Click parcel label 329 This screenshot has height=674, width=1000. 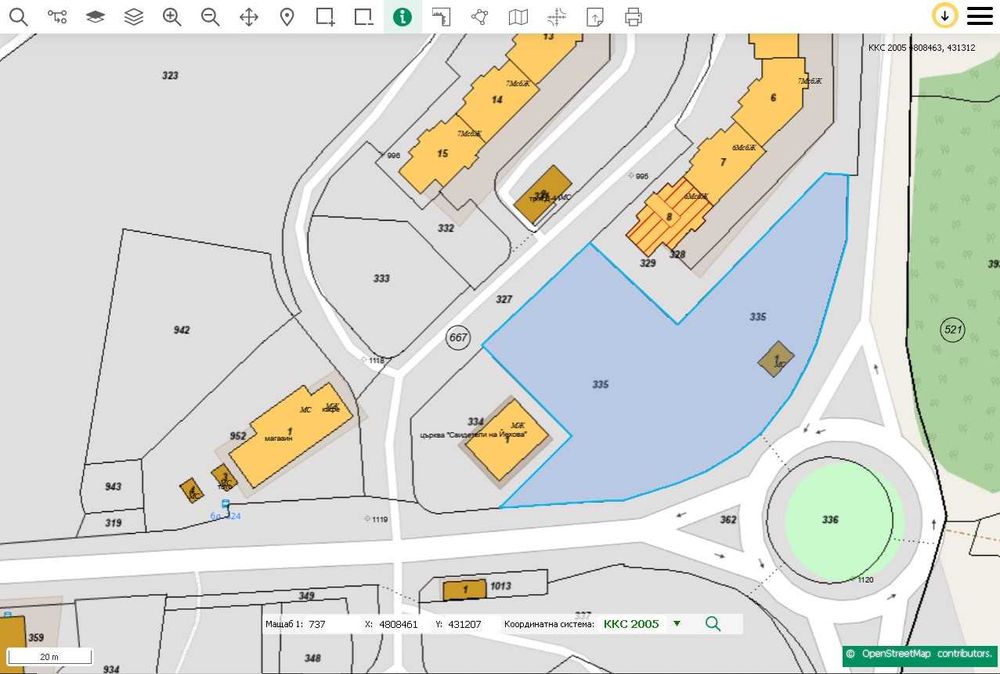point(648,263)
